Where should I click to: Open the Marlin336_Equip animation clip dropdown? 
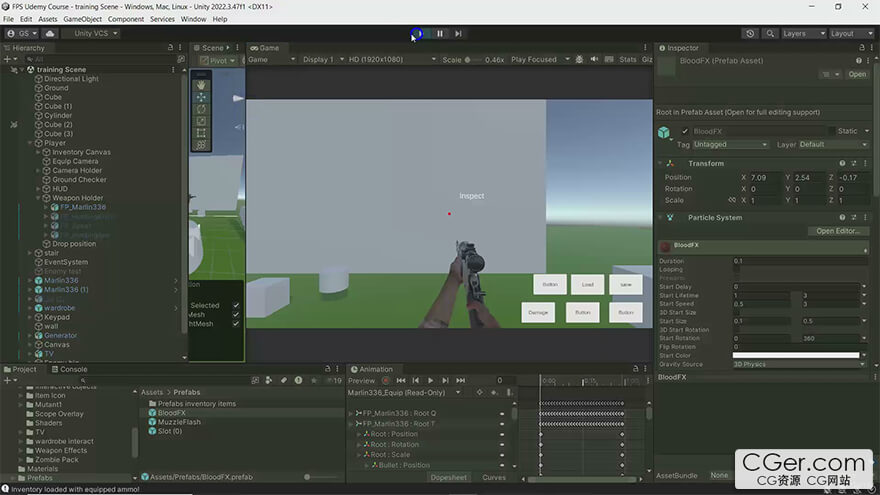(400, 393)
